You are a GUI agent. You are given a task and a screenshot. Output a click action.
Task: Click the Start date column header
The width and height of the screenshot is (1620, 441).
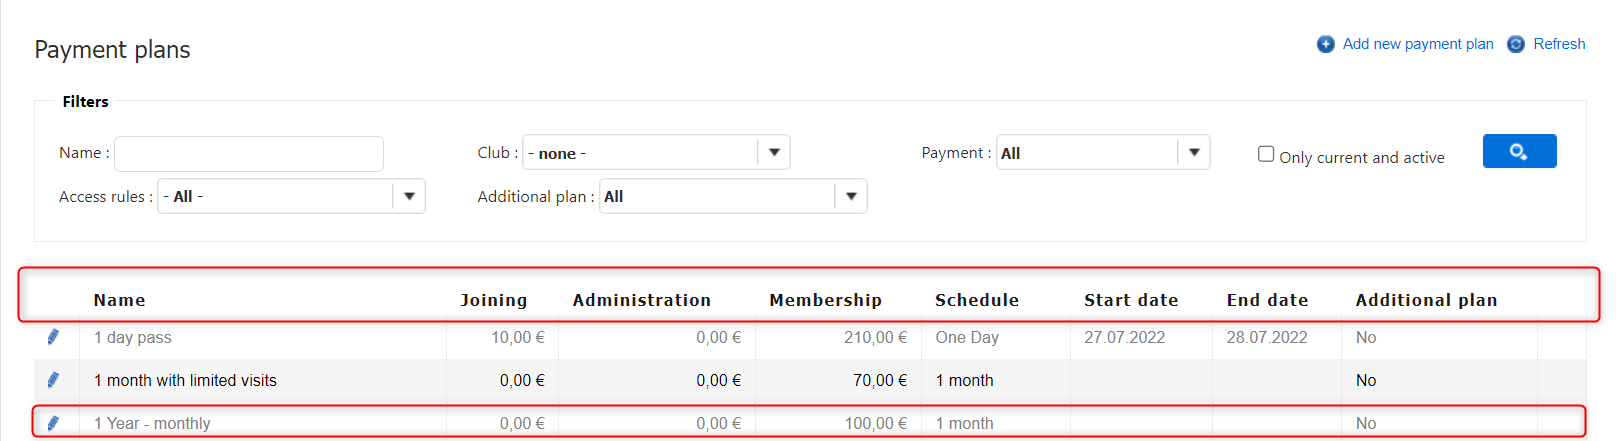pyautogui.click(x=1131, y=300)
